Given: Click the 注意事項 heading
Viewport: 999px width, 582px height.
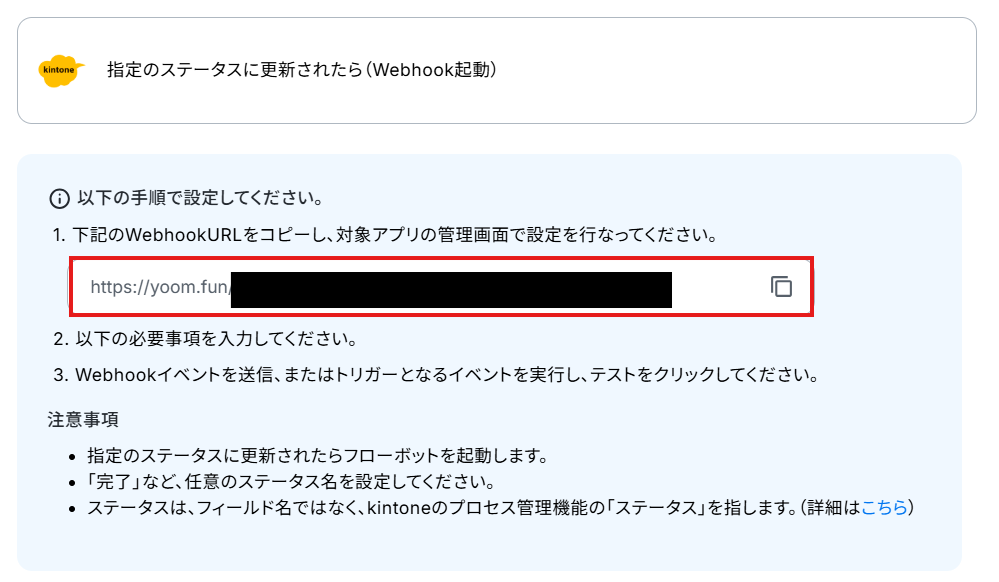Looking at the screenshot, I should click(83, 419).
